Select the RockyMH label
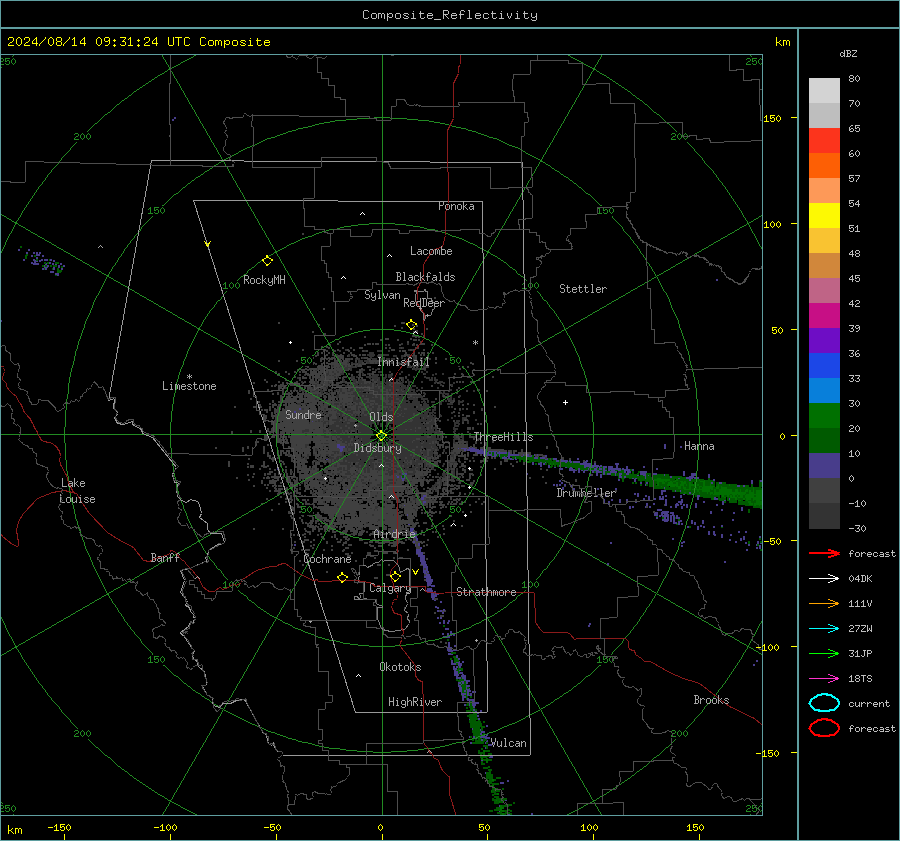Viewport: 900px width, 841px height. (264, 280)
